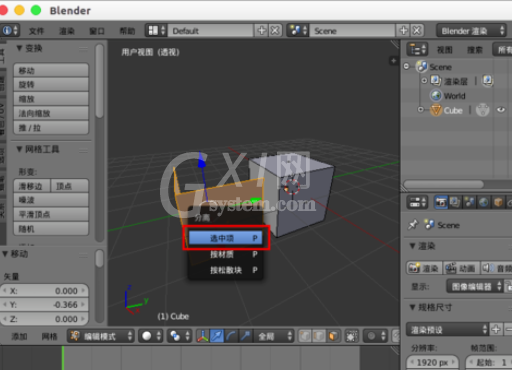Choose vertex select mode

tap(305, 336)
